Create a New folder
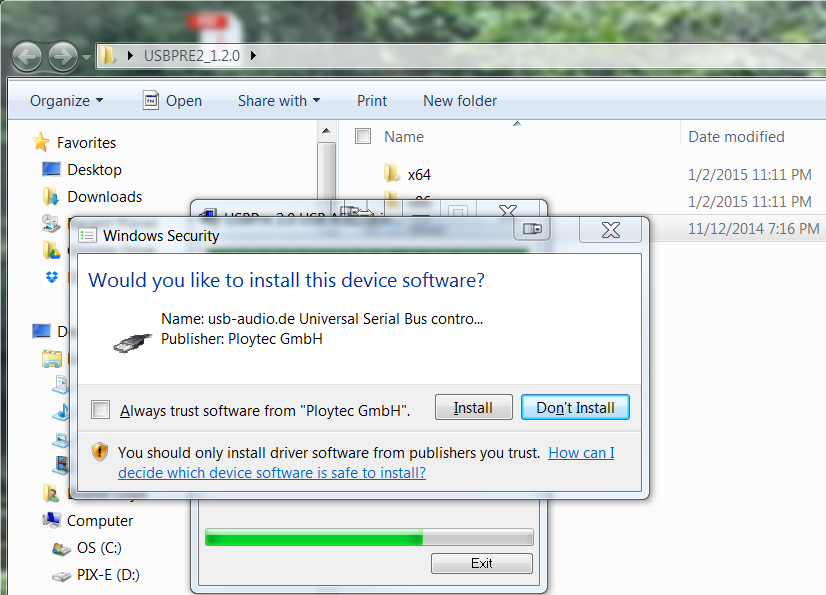The width and height of the screenshot is (826, 595). (460, 101)
